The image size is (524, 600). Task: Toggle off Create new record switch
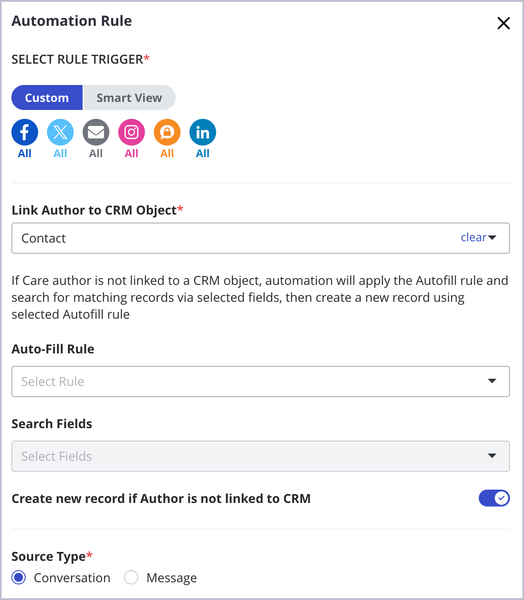[x=494, y=498]
